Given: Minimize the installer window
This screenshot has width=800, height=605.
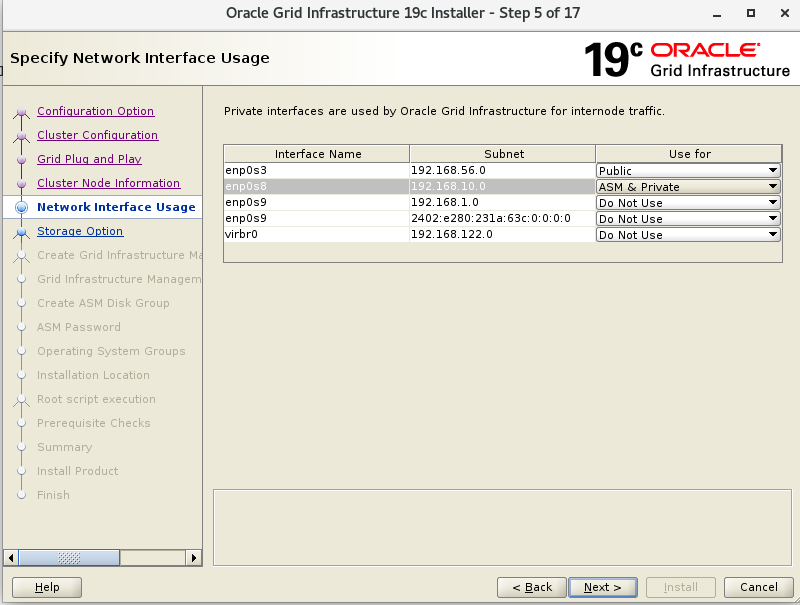Looking at the screenshot, I should pos(717,14).
